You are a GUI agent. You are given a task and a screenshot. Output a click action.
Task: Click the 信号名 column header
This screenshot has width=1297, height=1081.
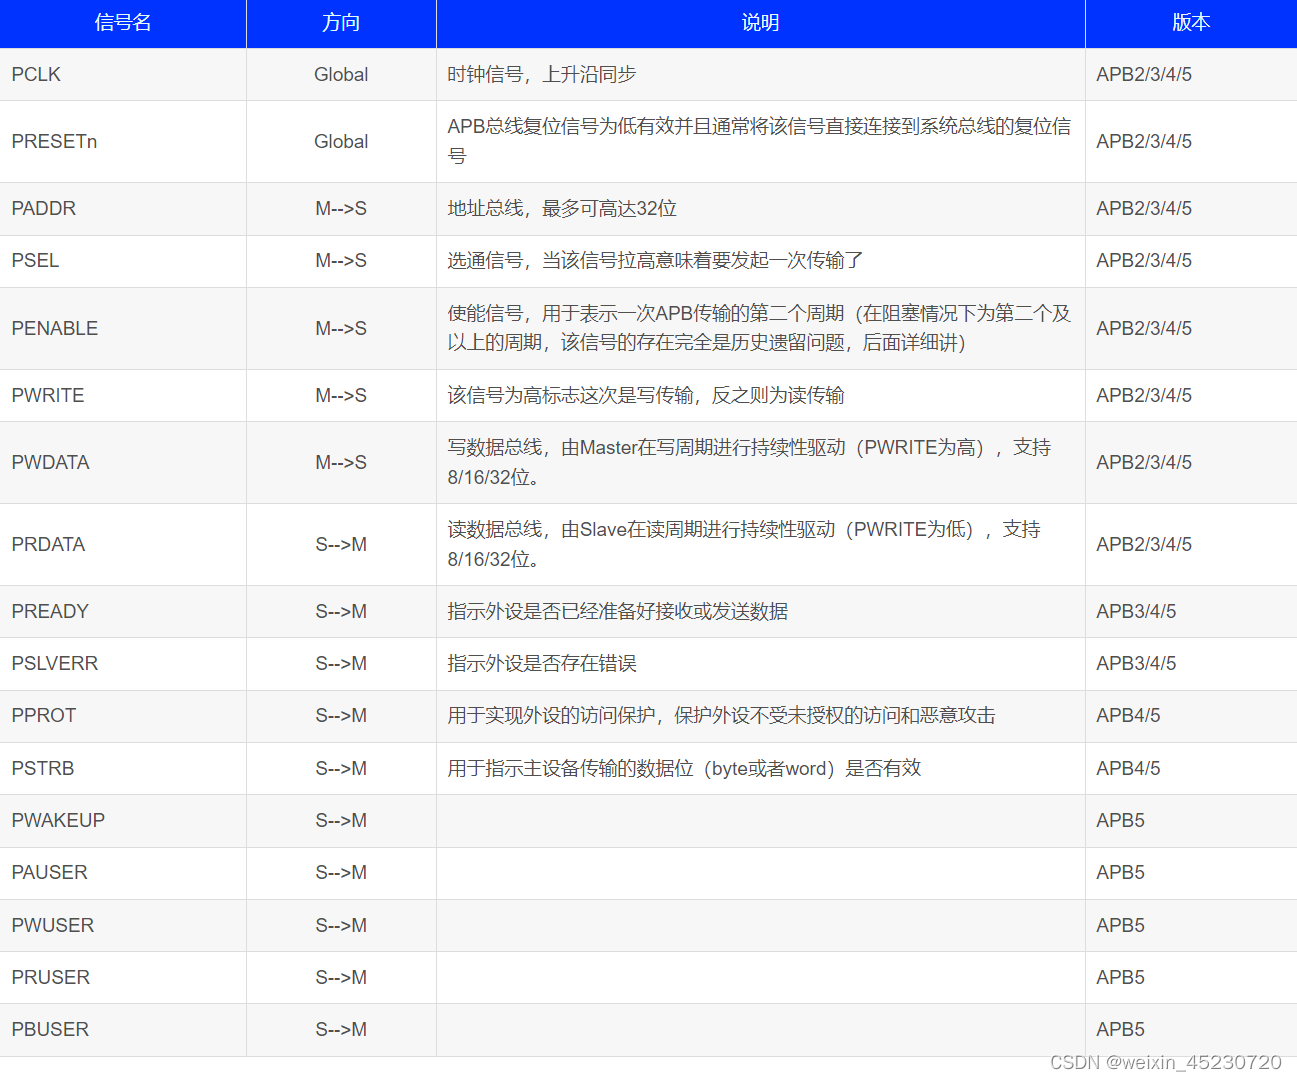pyautogui.click(x=122, y=22)
